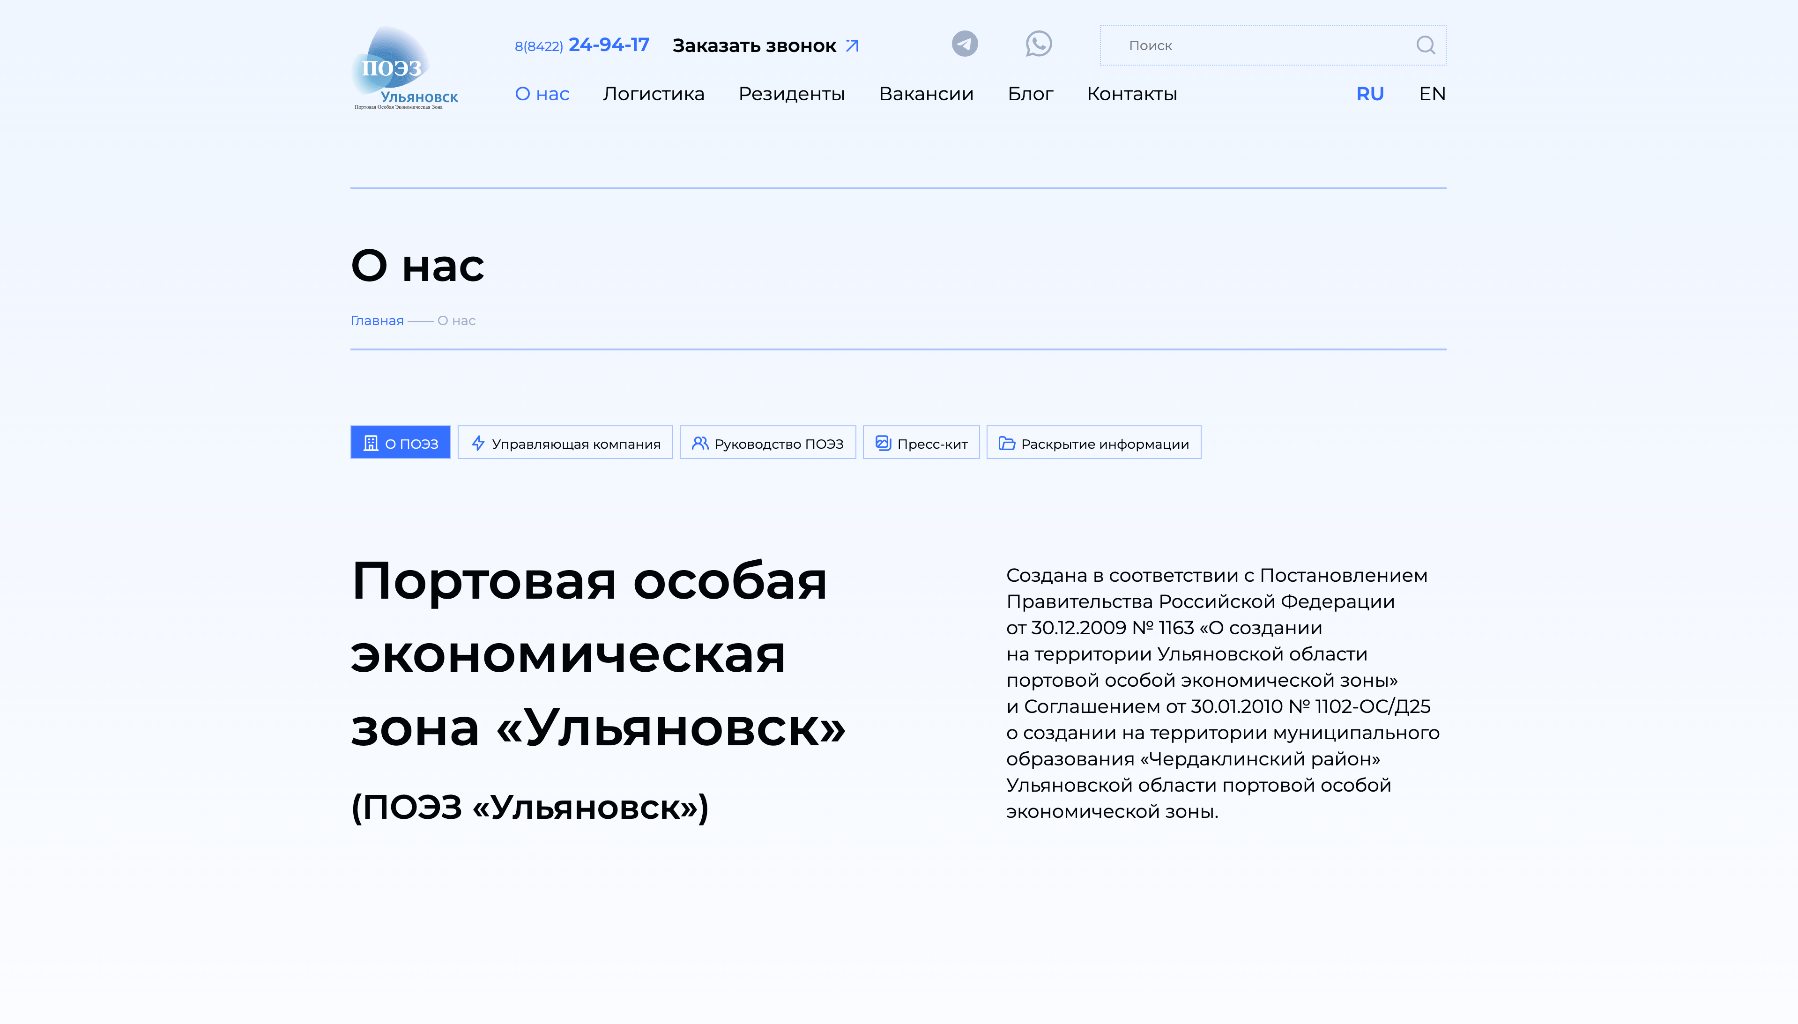The width and height of the screenshot is (1798, 1024).
Task: Click the building icon on 'О ПОЭЗ' tab
Action: coord(371,442)
